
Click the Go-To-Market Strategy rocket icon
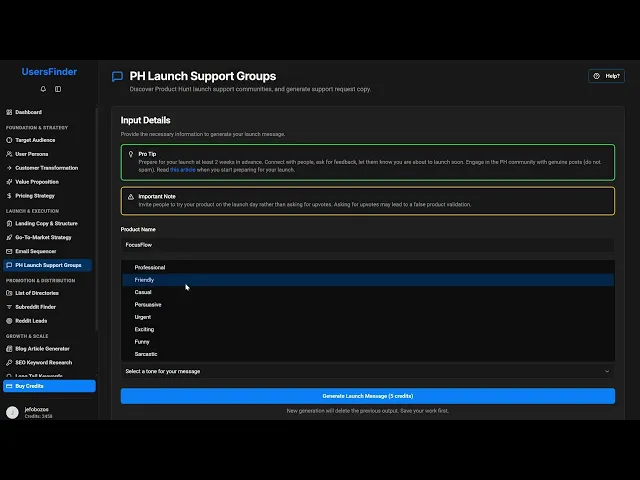[x=9, y=238]
